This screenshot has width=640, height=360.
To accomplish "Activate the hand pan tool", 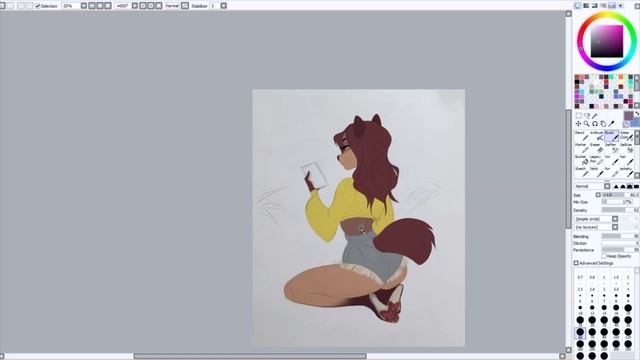I will coord(603,124).
